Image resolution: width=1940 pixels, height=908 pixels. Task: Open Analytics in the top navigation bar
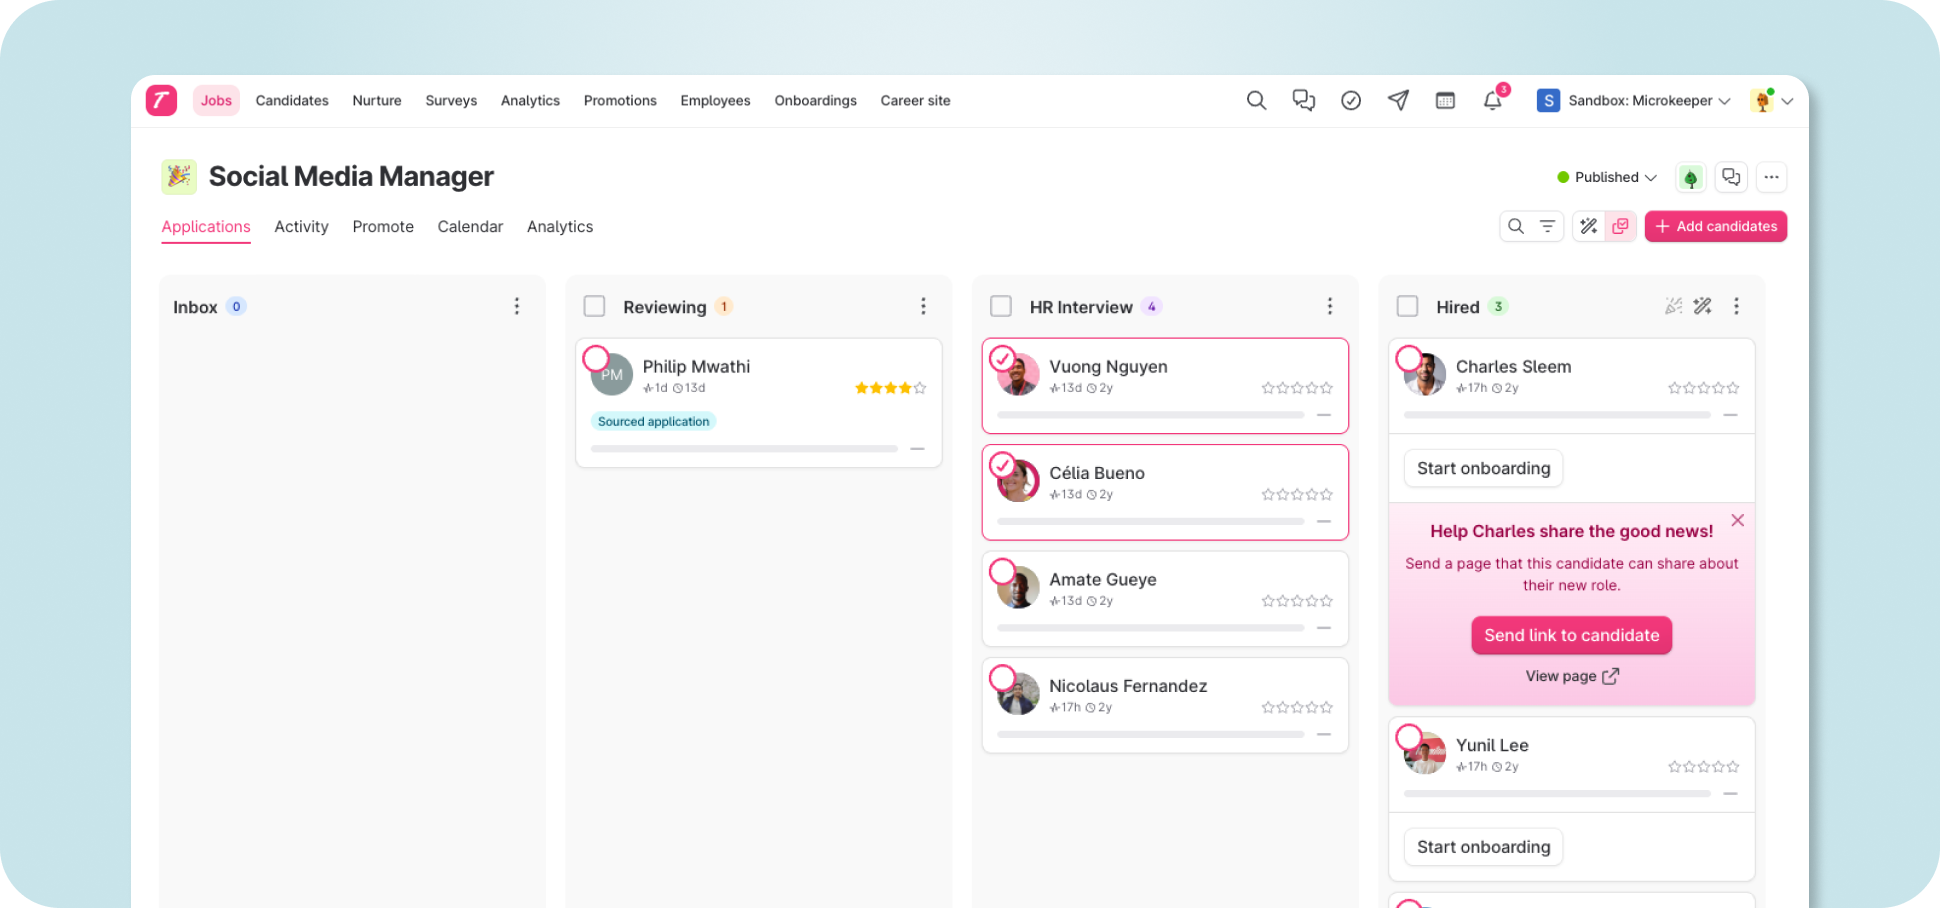coord(530,100)
